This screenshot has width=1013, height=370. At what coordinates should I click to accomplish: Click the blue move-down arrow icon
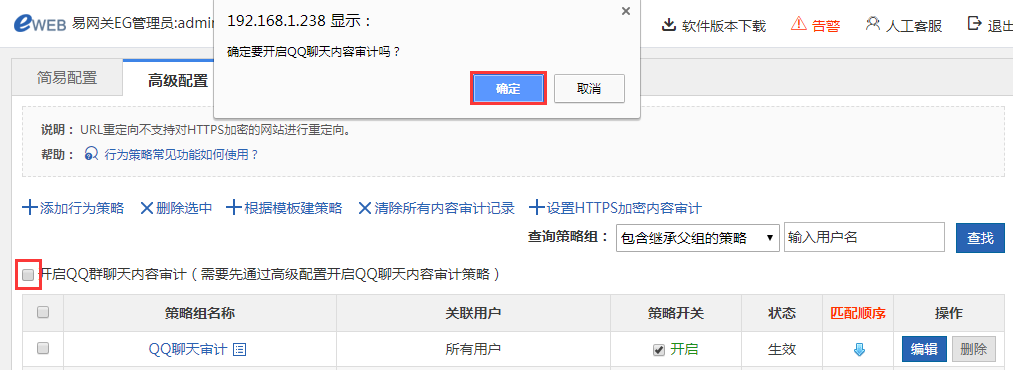pos(859,350)
